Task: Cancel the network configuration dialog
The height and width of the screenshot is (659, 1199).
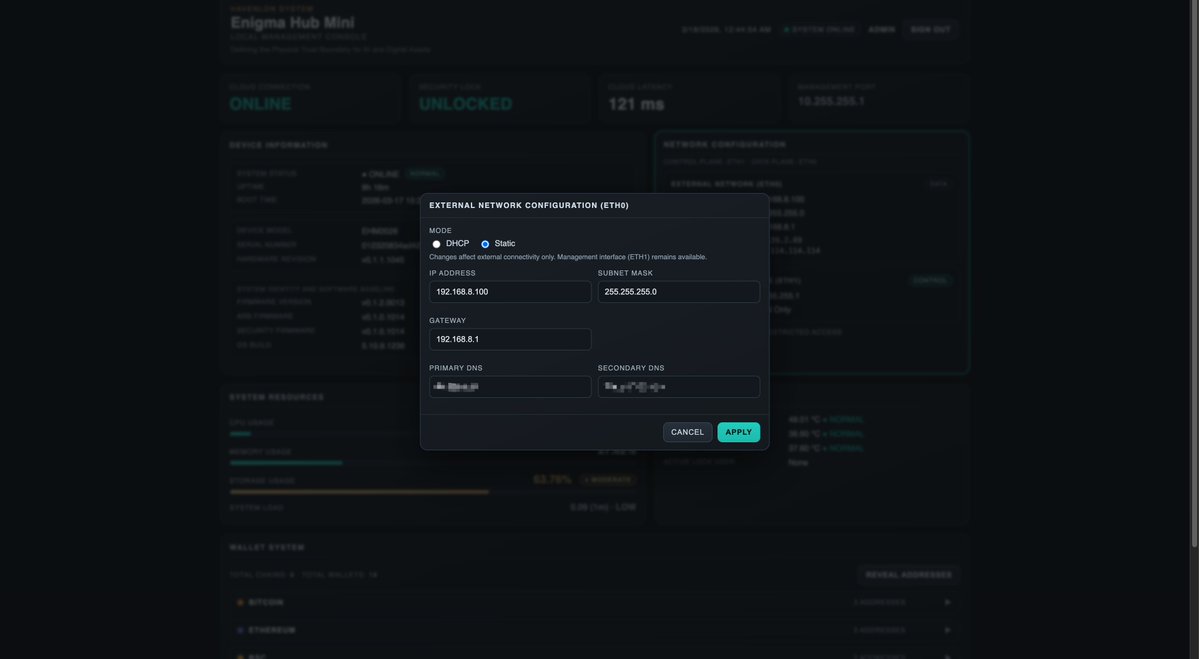Action: pos(687,432)
